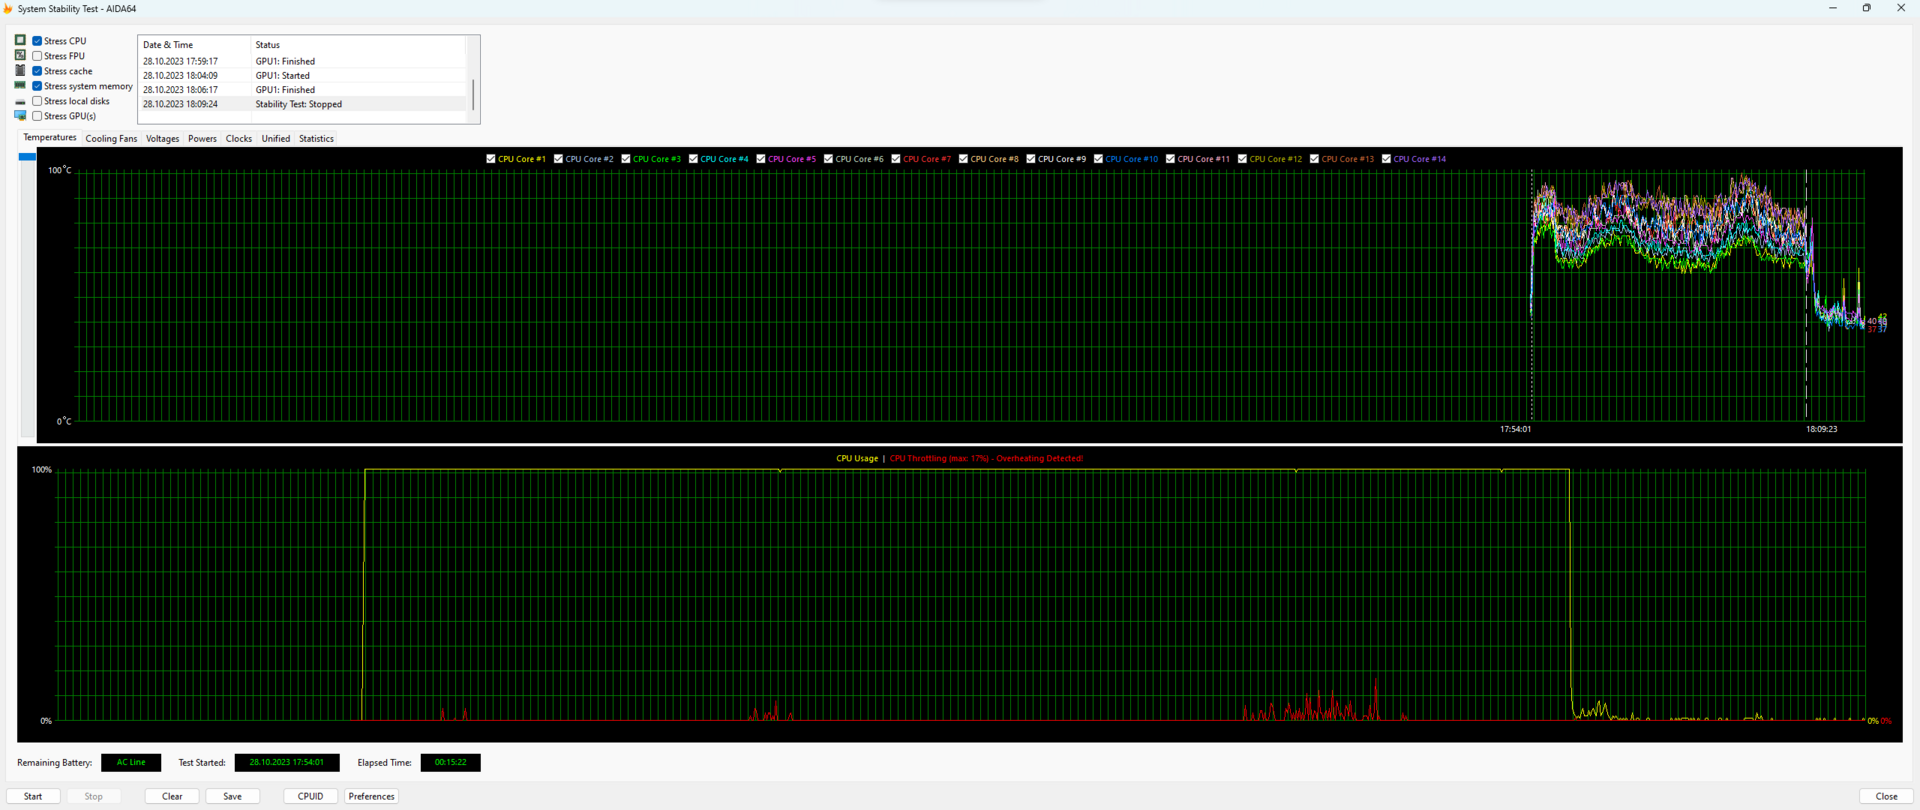Click the 17:54:01 time marker on temperature graph

[x=1515, y=429]
